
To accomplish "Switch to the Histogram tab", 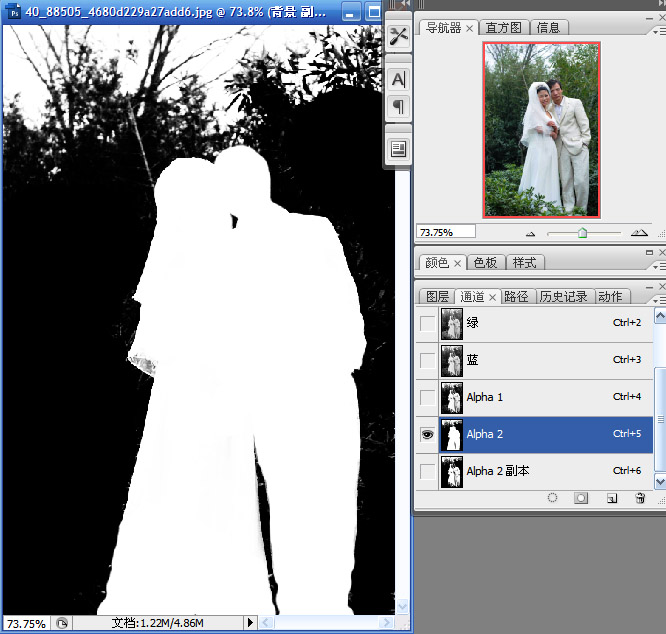I will tap(503, 28).
